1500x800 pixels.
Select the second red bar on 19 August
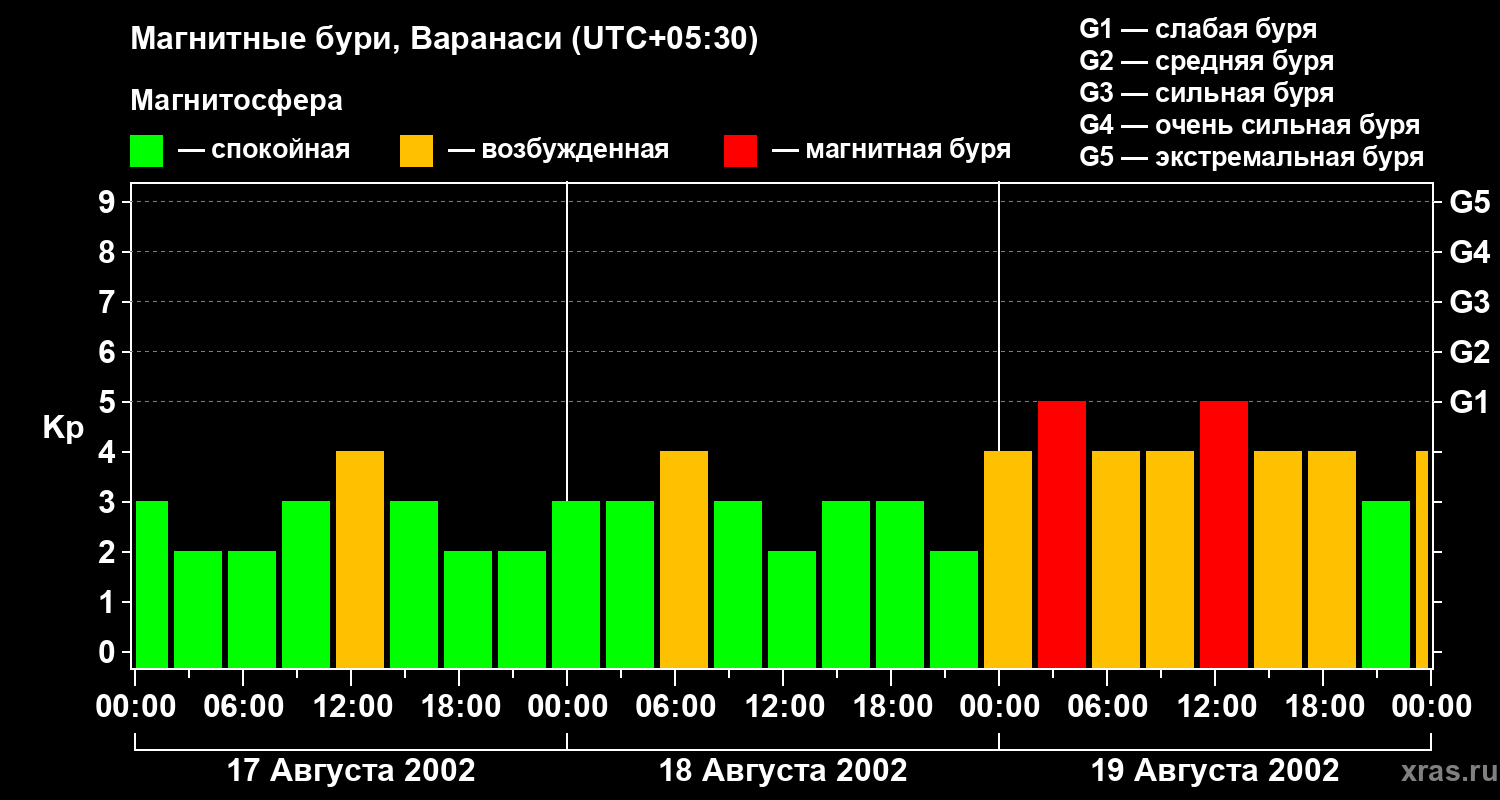[x=1224, y=535]
